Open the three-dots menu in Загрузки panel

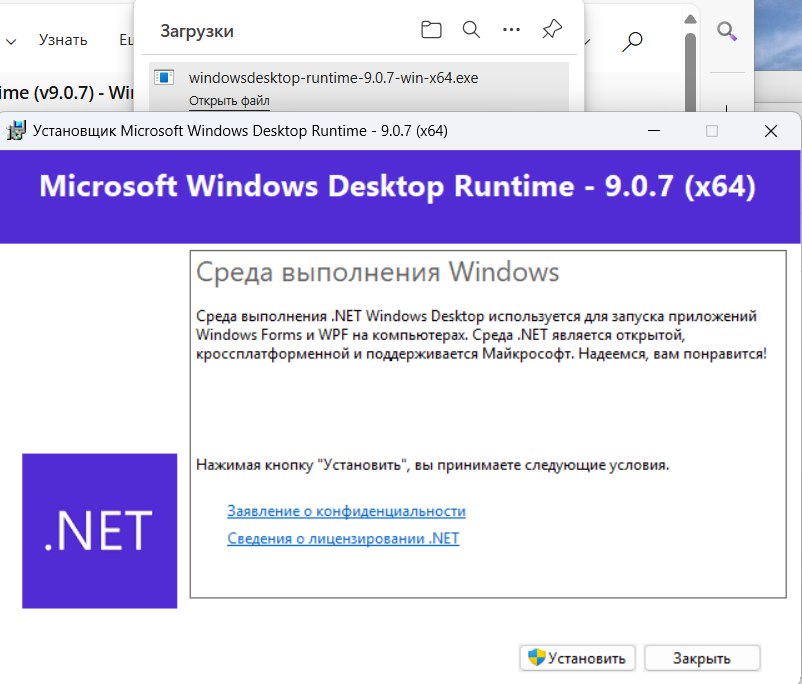(x=511, y=30)
